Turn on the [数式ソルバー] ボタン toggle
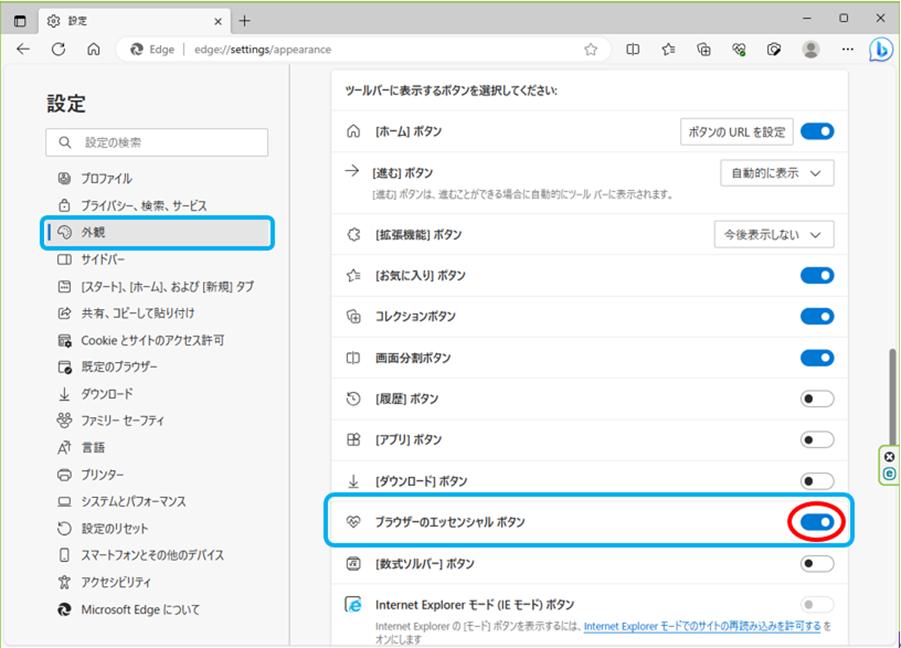The image size is (901, 648). [x=817, y=564]
